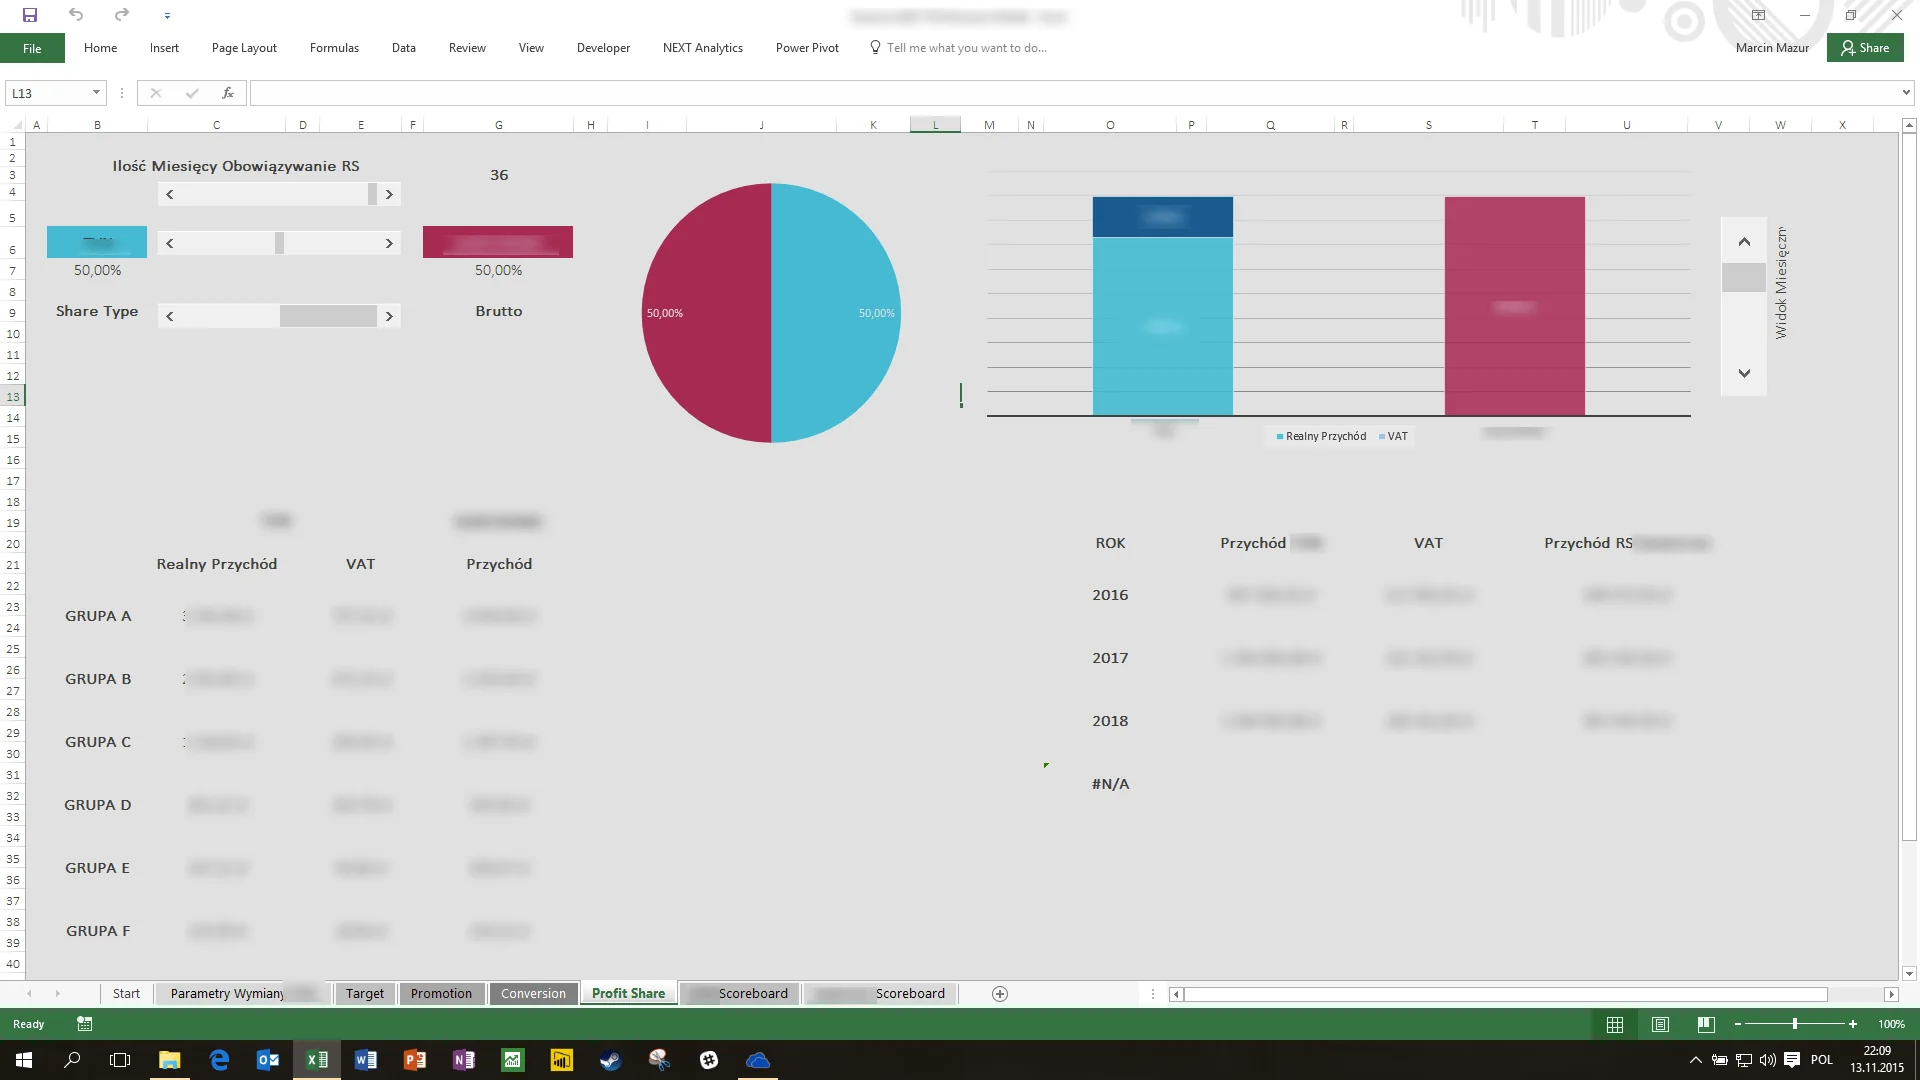
Task: Open the Data ribbon tab
Action: click(403, 48)
